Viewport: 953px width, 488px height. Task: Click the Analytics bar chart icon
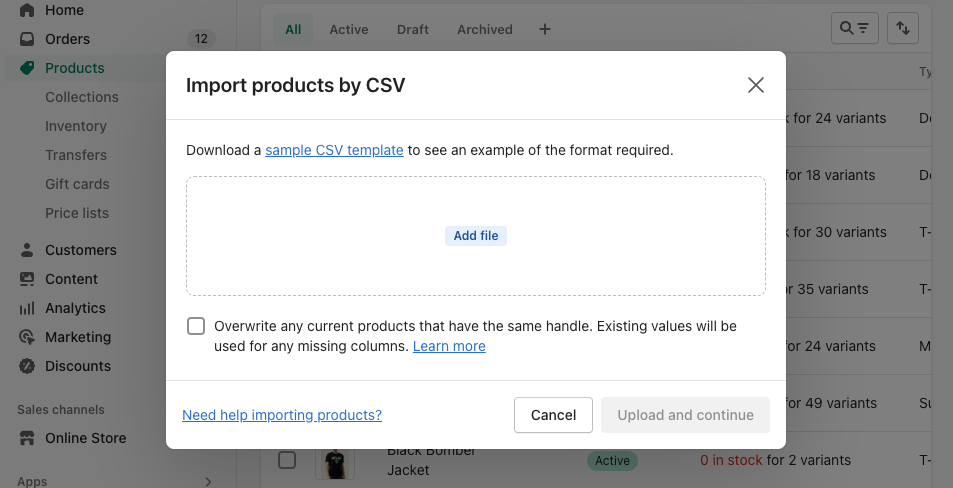27,308
